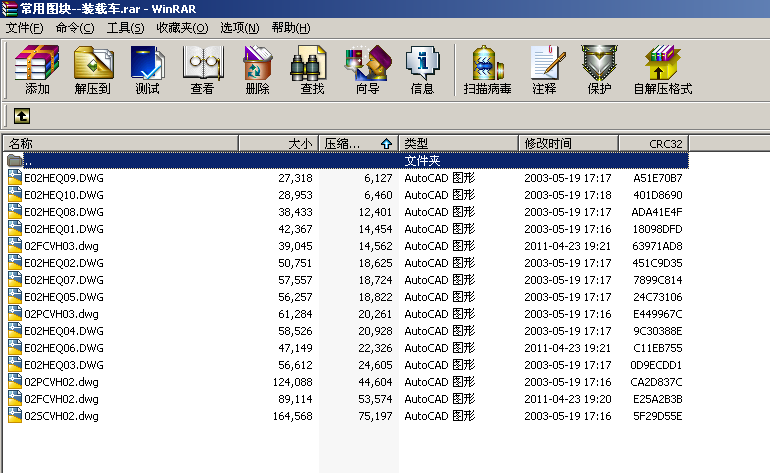Select file name E02HEQ08.DWG
This screenshot has height=473, width=770.
pyautogui.click(x=64, y=212)
